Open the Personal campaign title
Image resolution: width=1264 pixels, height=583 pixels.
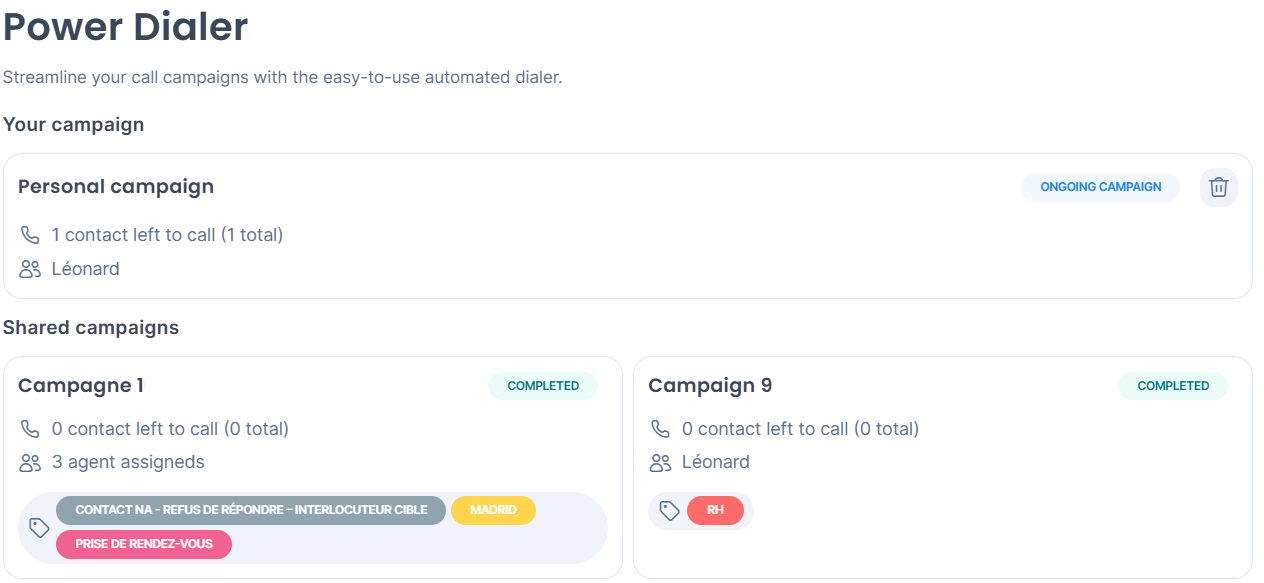116,186
